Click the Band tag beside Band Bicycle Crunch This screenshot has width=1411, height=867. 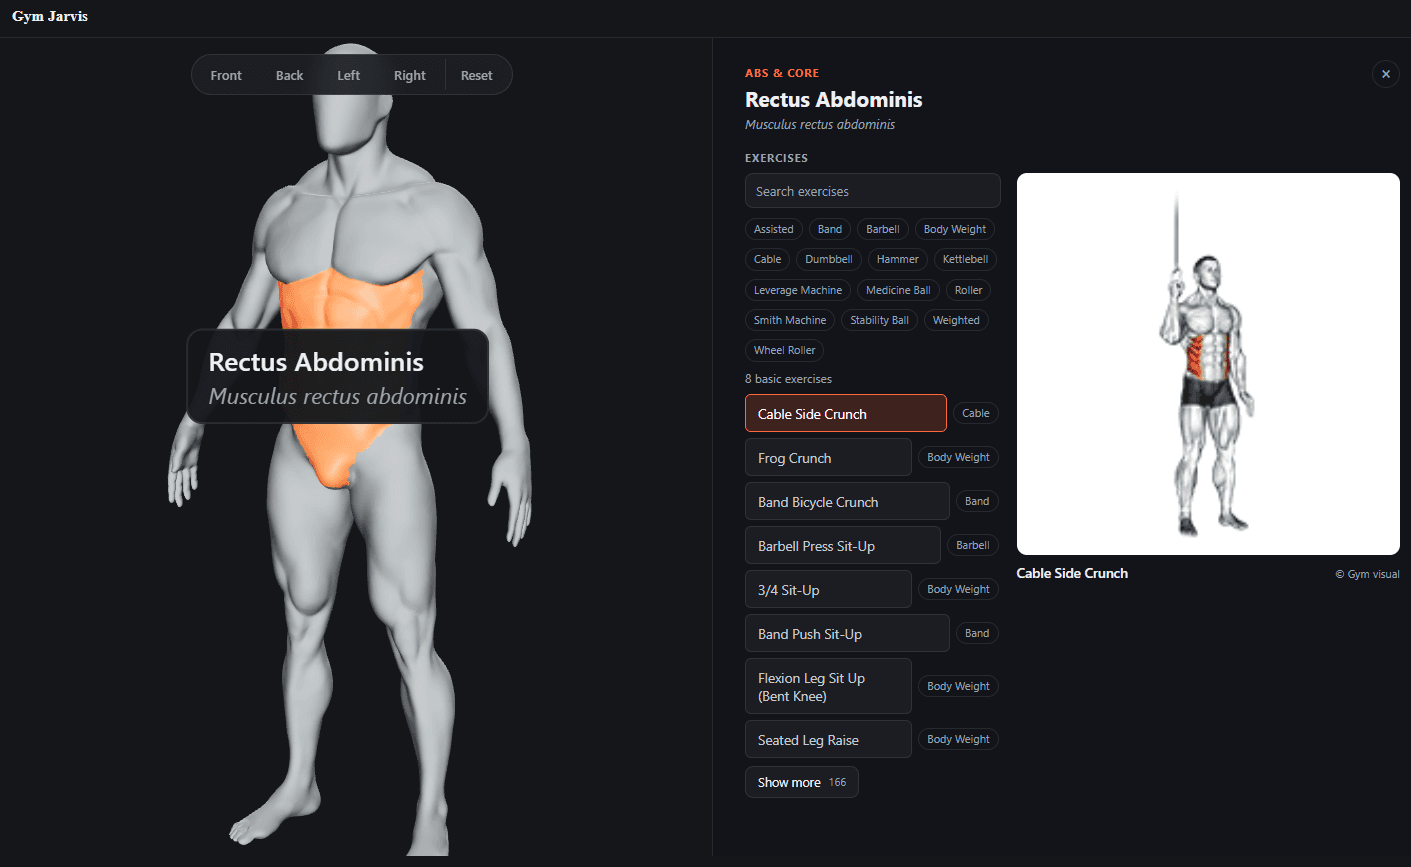click(x=977, y=501)
